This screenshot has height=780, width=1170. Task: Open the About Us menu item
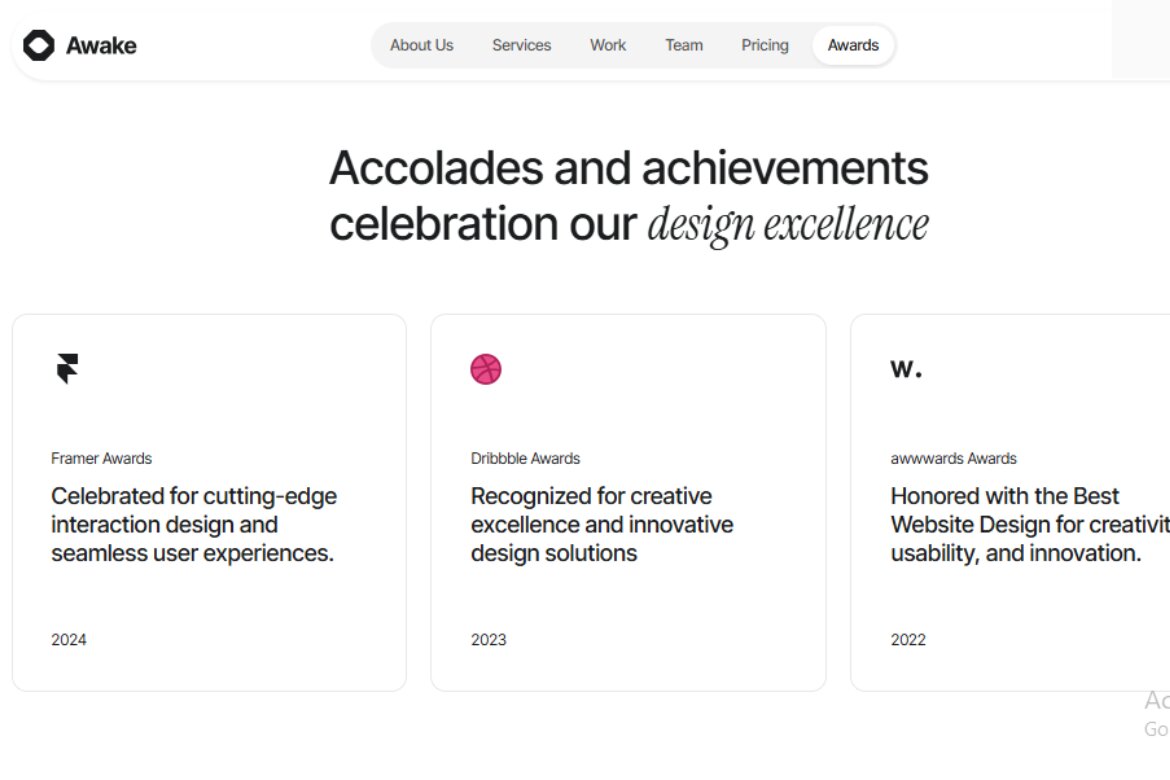tap(422, 45)
